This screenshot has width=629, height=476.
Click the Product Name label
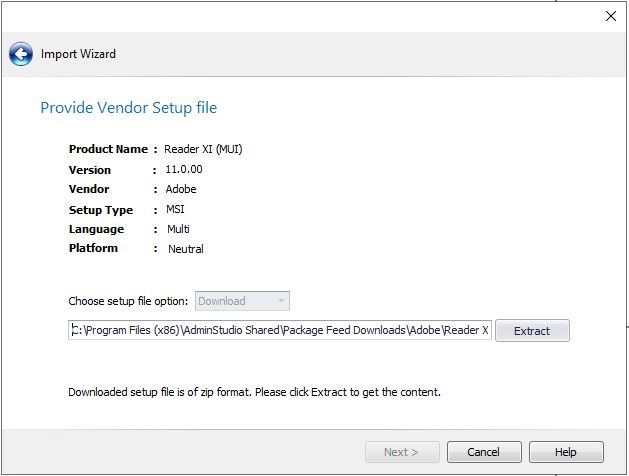tap(108, 149)
